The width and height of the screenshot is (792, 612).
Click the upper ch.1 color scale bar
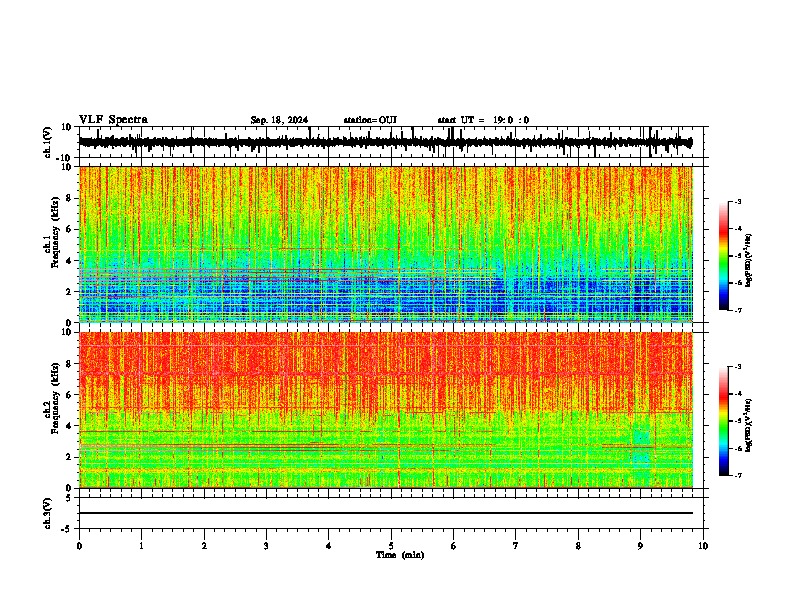[724, 256]
